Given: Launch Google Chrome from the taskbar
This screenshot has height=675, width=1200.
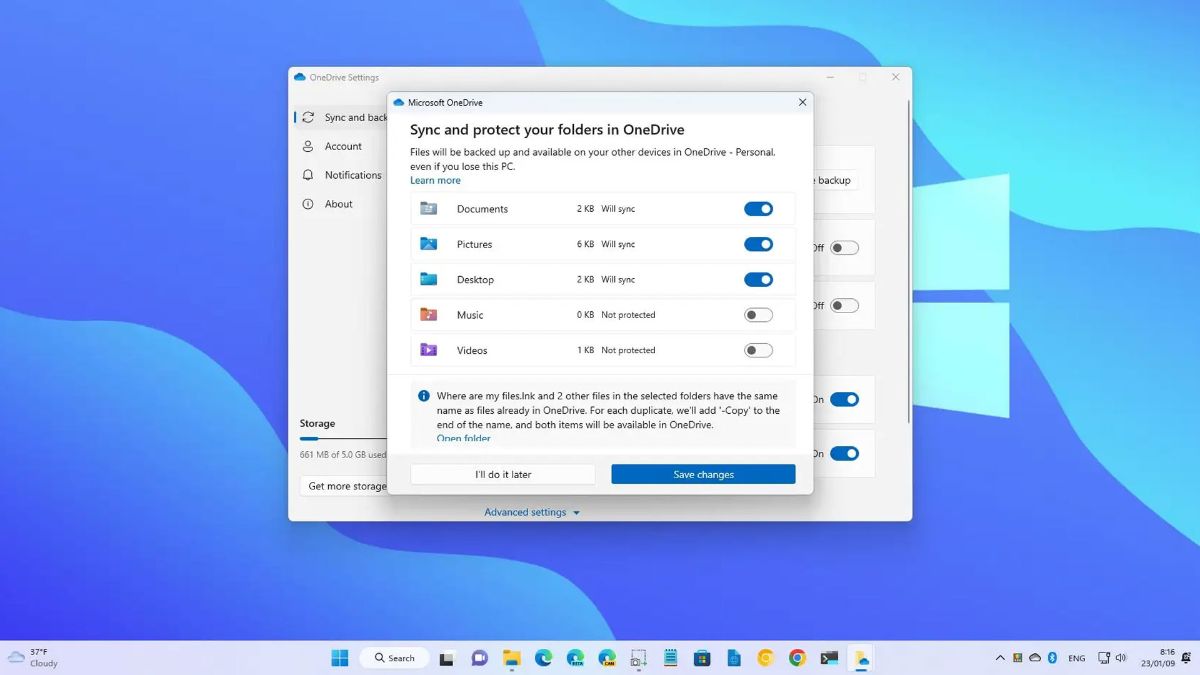Looking at the screenshot, I should (797, 658).
